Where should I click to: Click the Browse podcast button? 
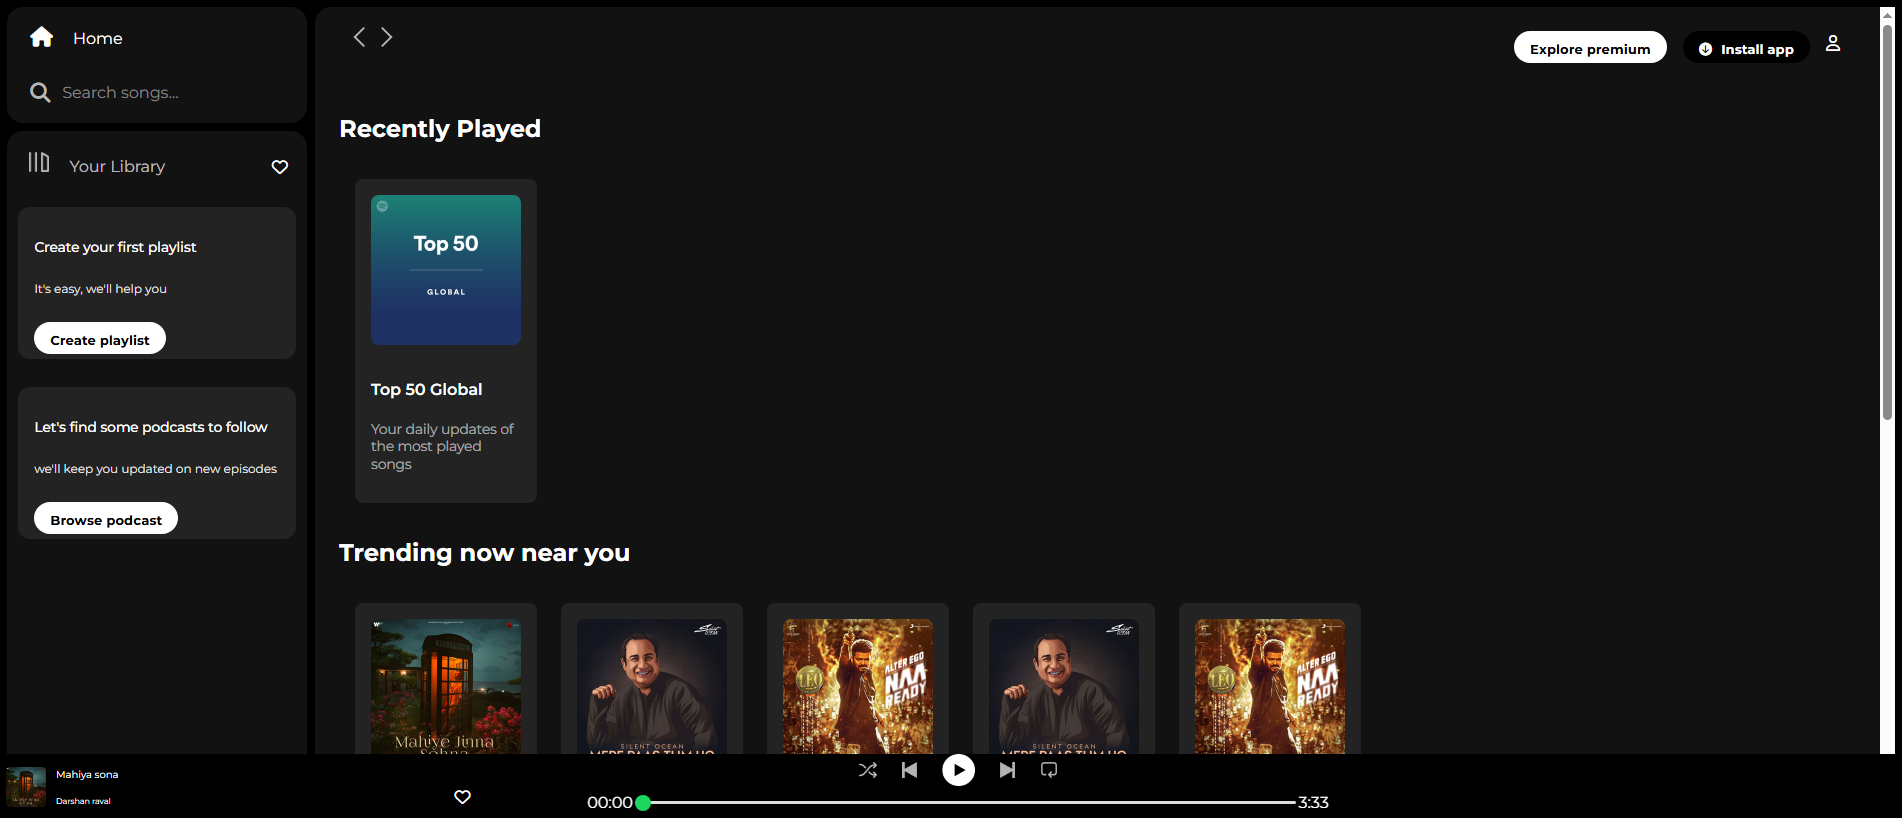[x=106, y=519]
